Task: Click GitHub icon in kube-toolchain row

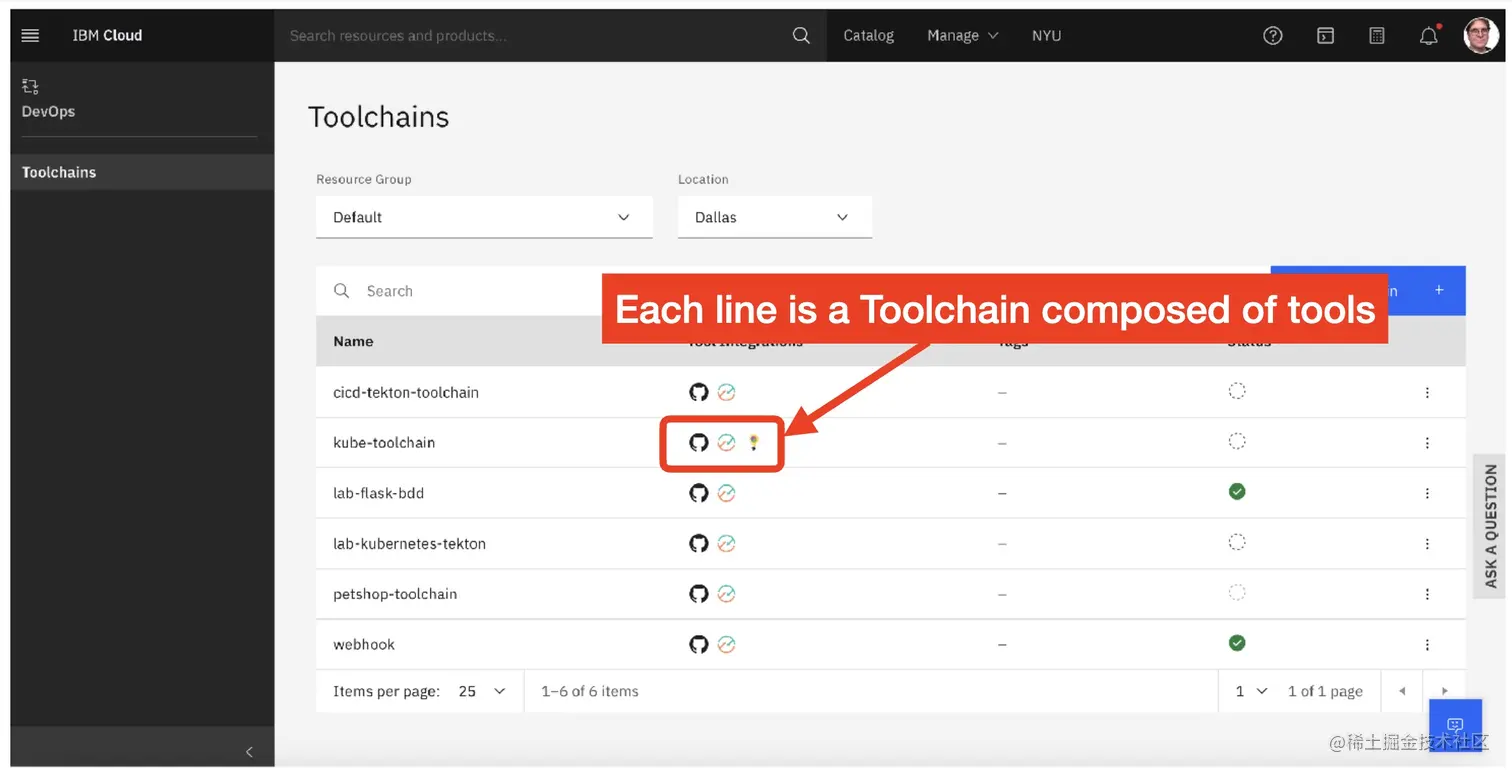Action: pyautogui.click(x=699, y=442)
